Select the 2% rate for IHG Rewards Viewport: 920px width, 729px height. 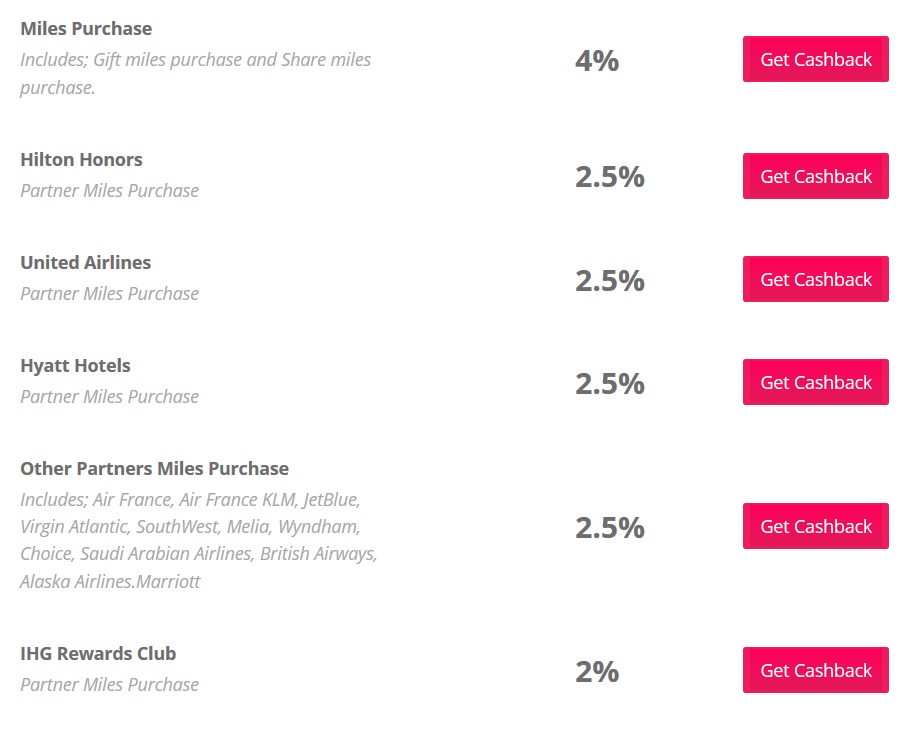point(597,672)
